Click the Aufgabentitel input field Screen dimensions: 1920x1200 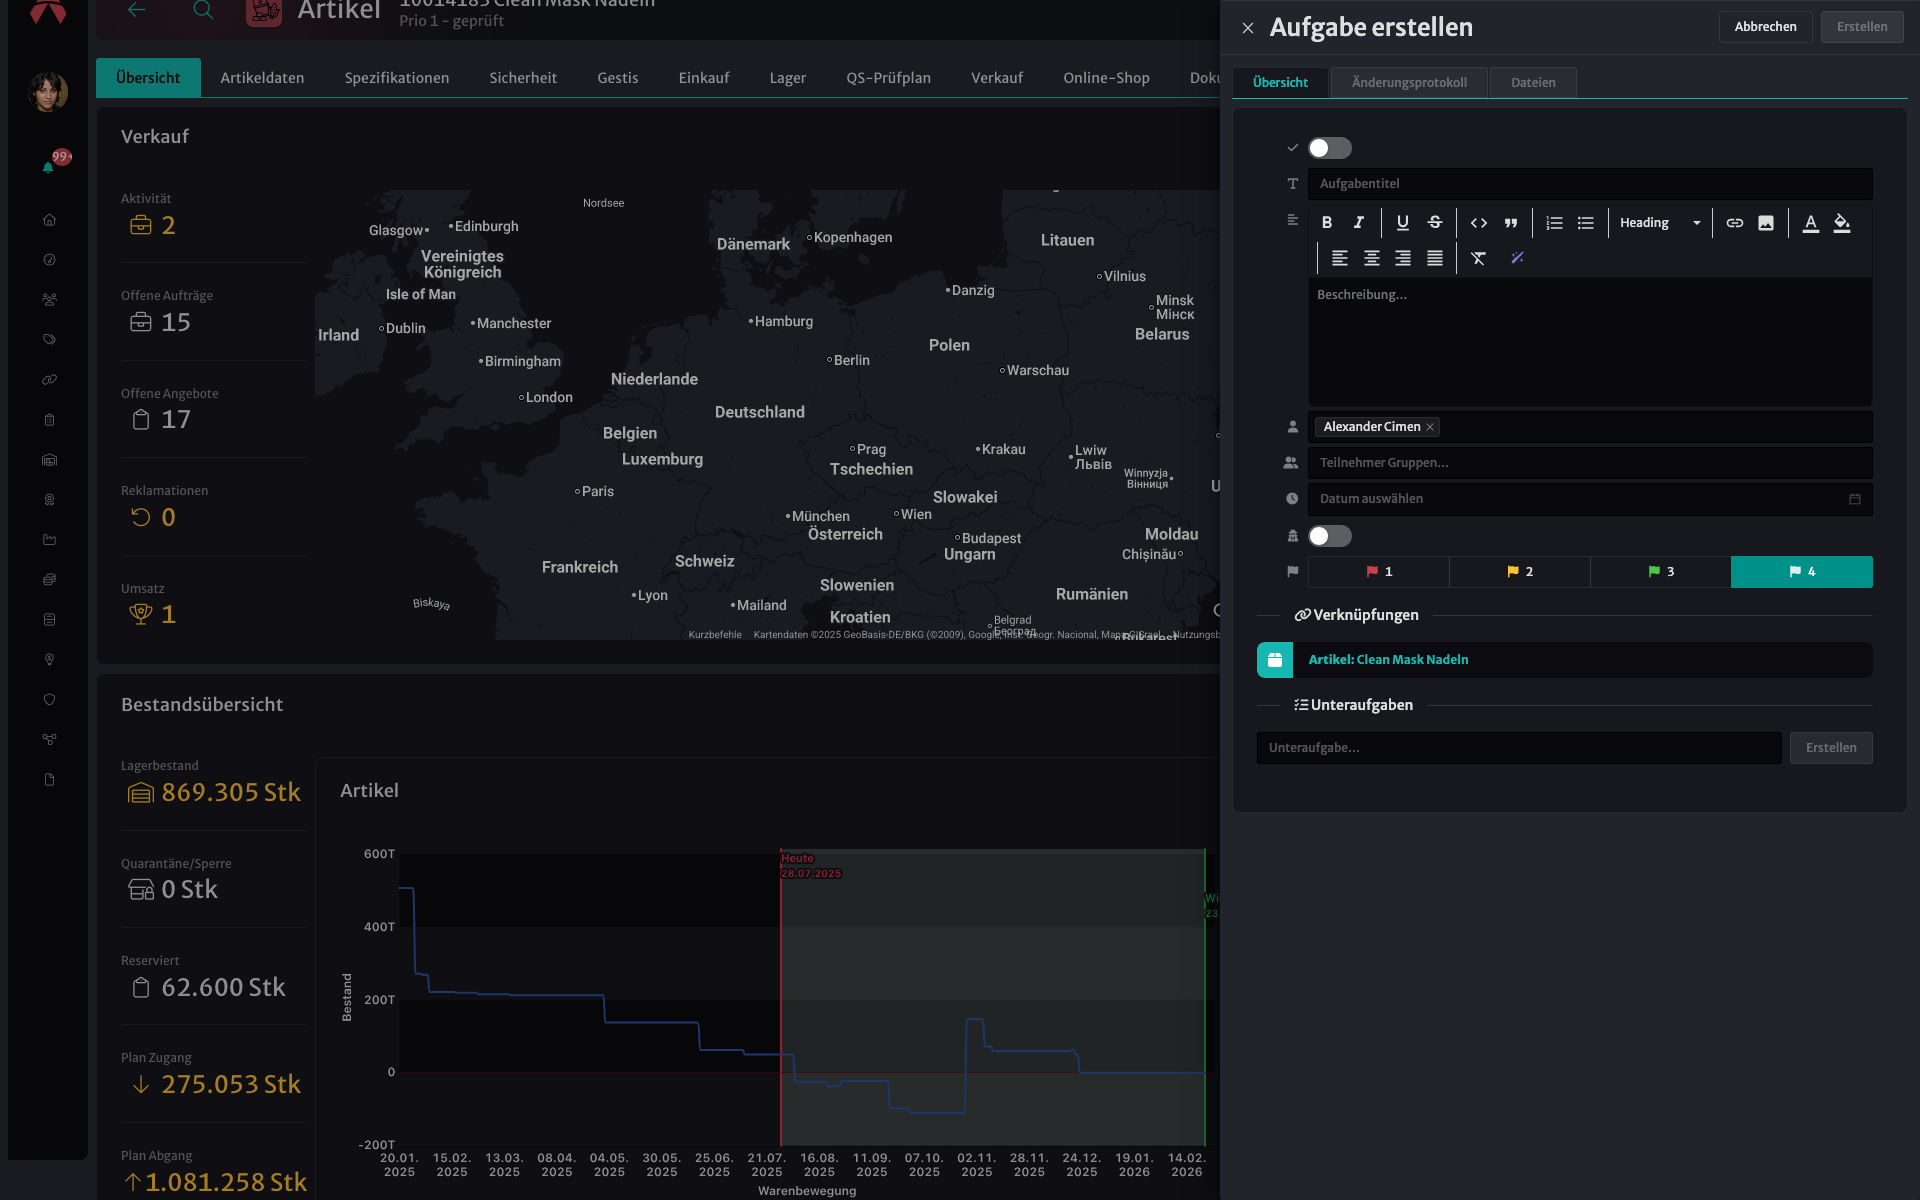tap(1590, 184)
